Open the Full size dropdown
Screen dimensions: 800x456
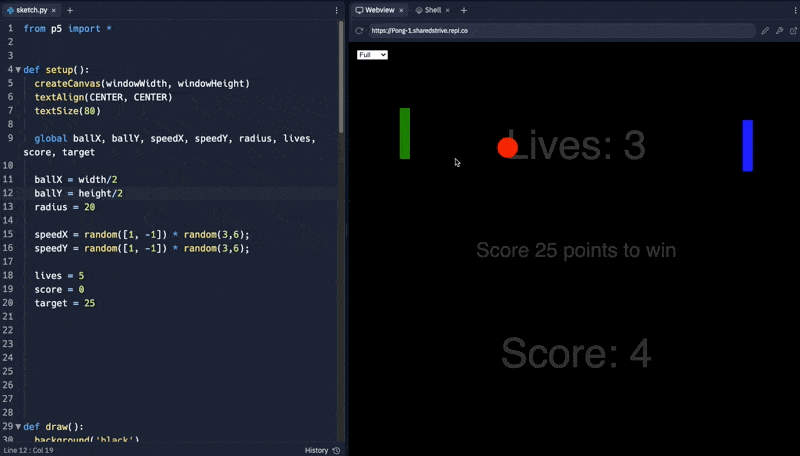pos(372,55)
